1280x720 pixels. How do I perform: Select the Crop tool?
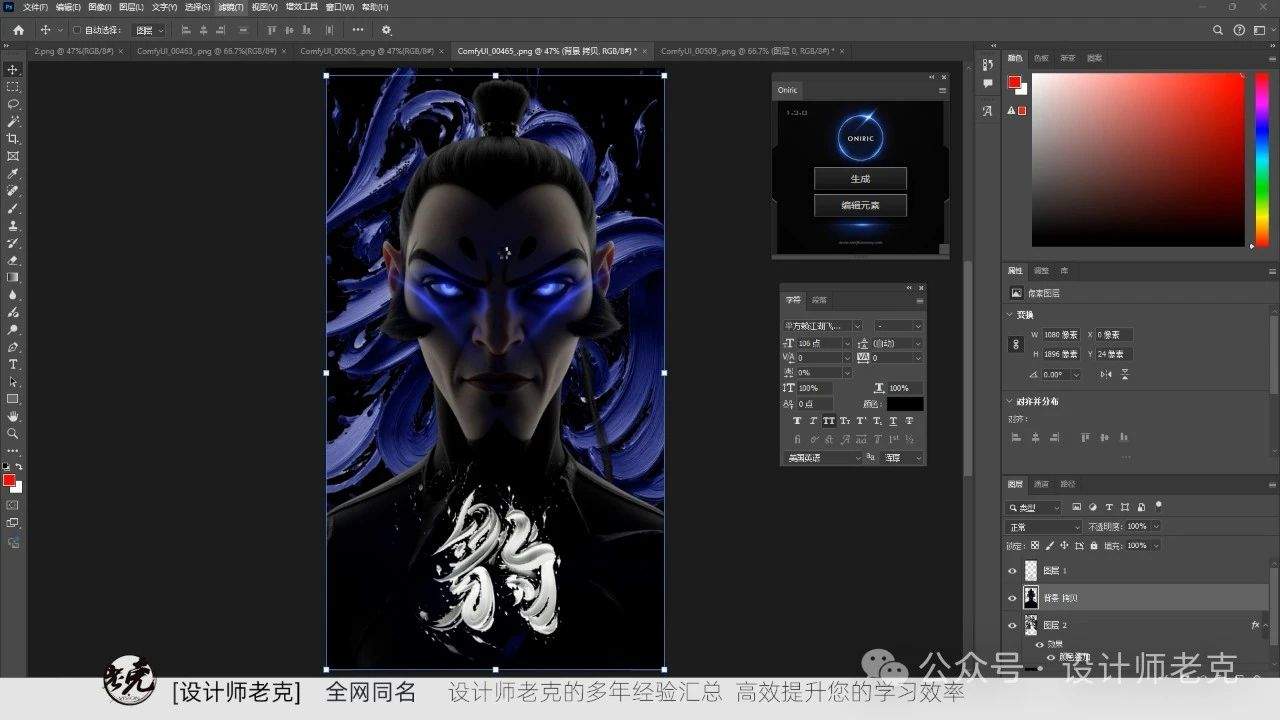pyautogui.click(x=13, y=139)
